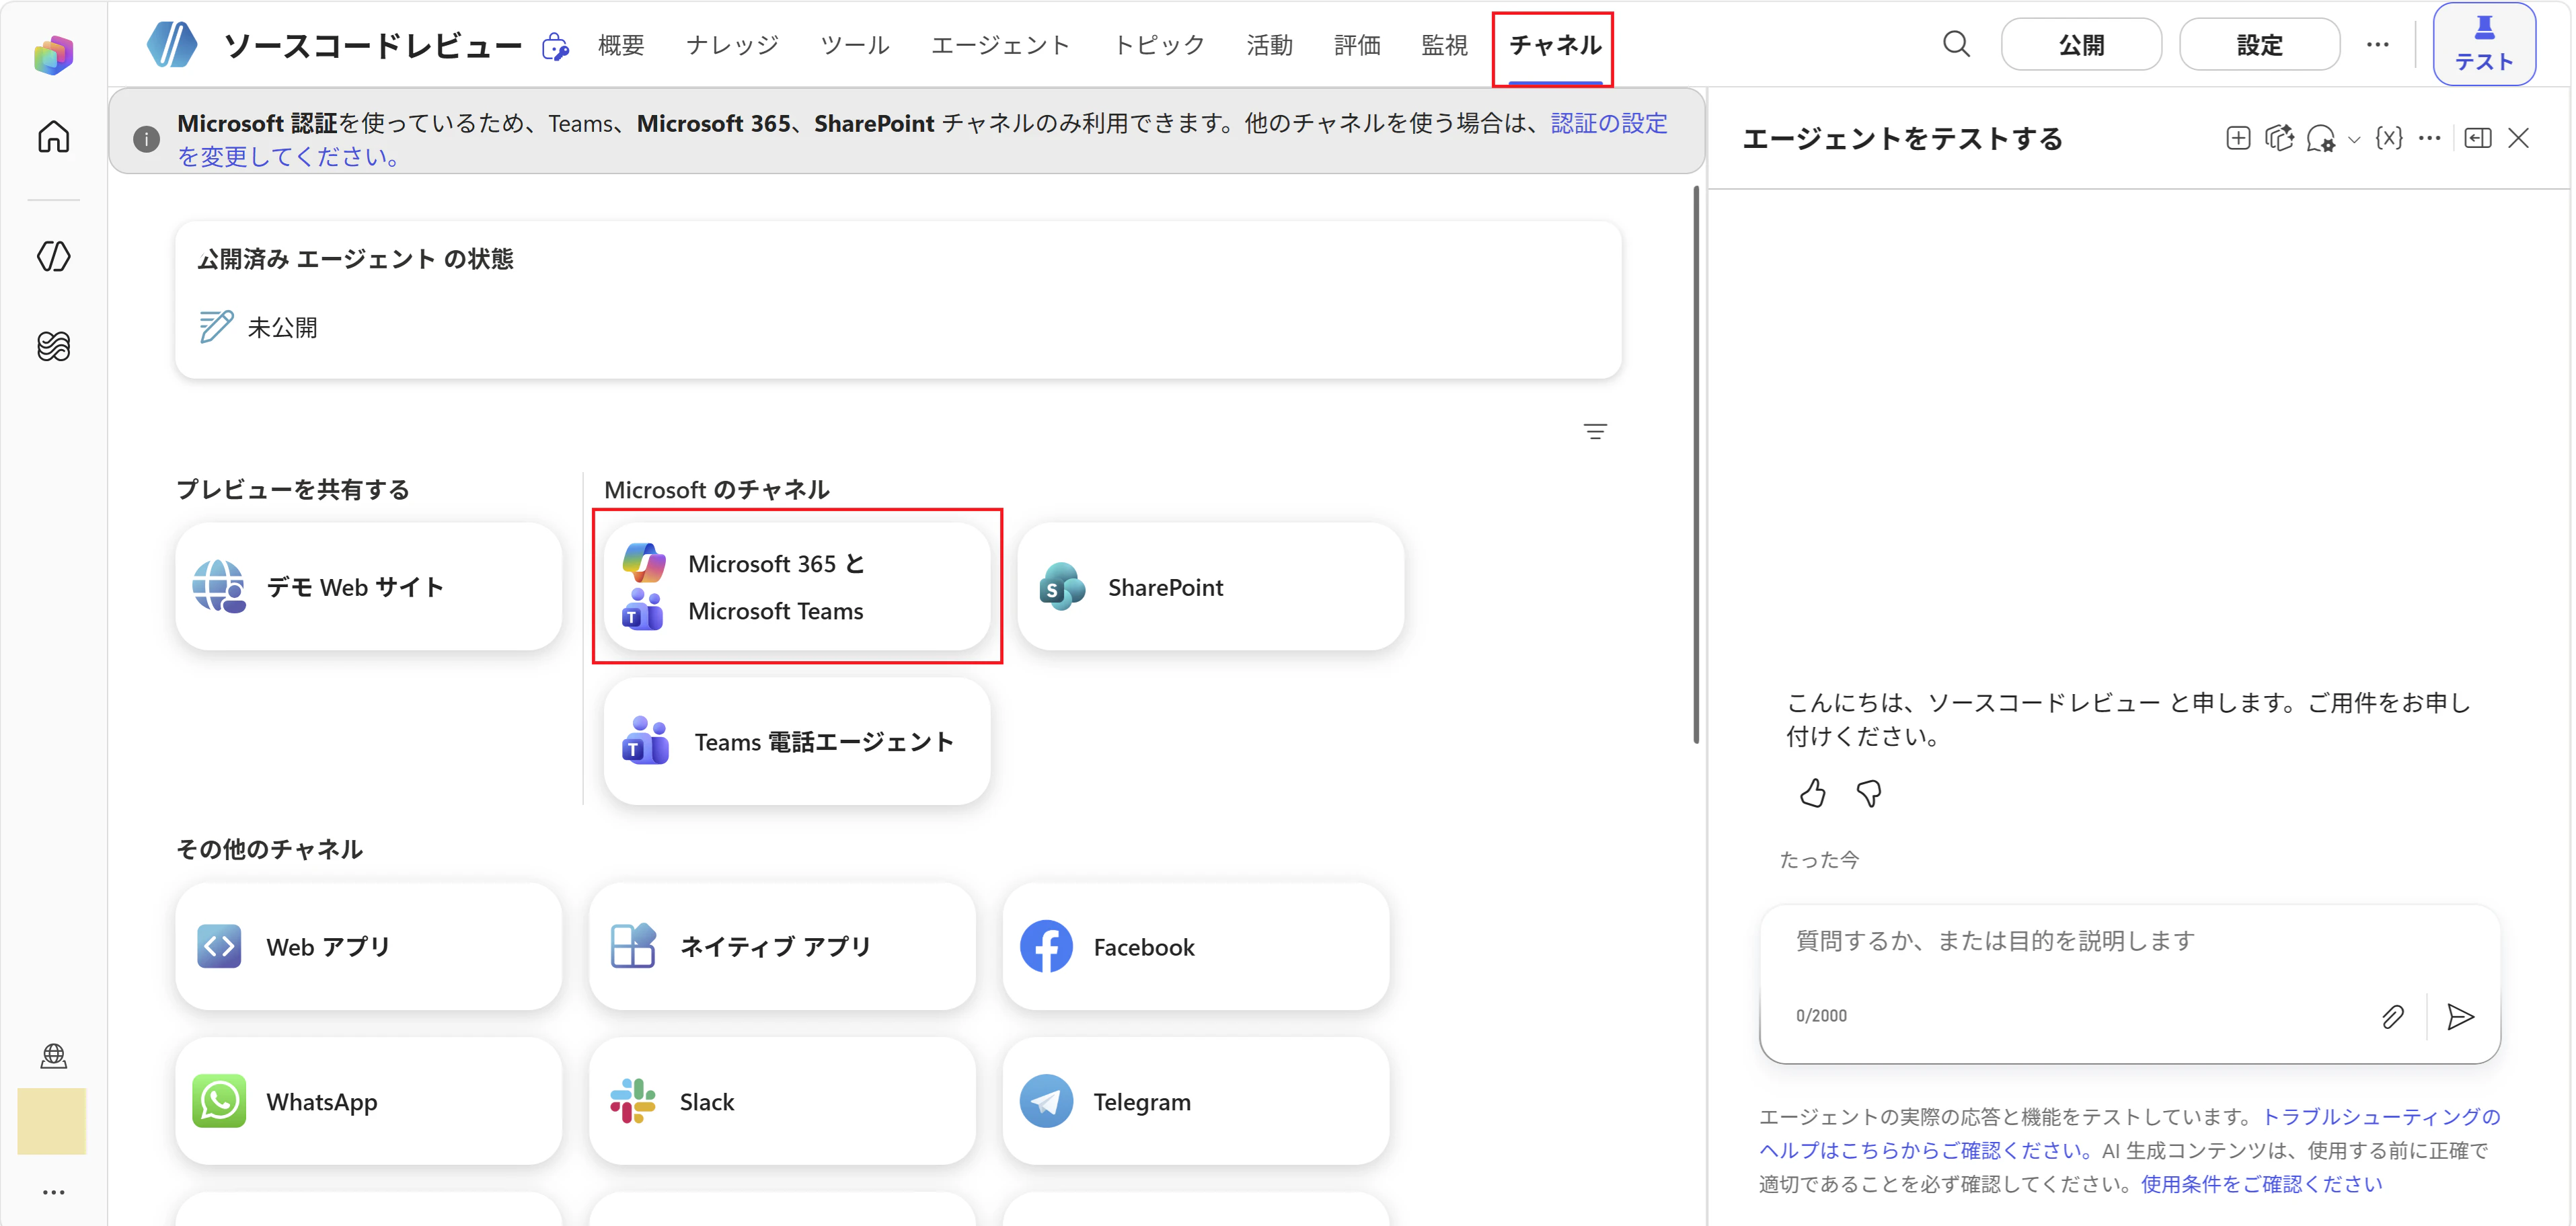The image size is (2576, 1226).
Task: Switch to the 概要 tab
Action: click(621, 45)
